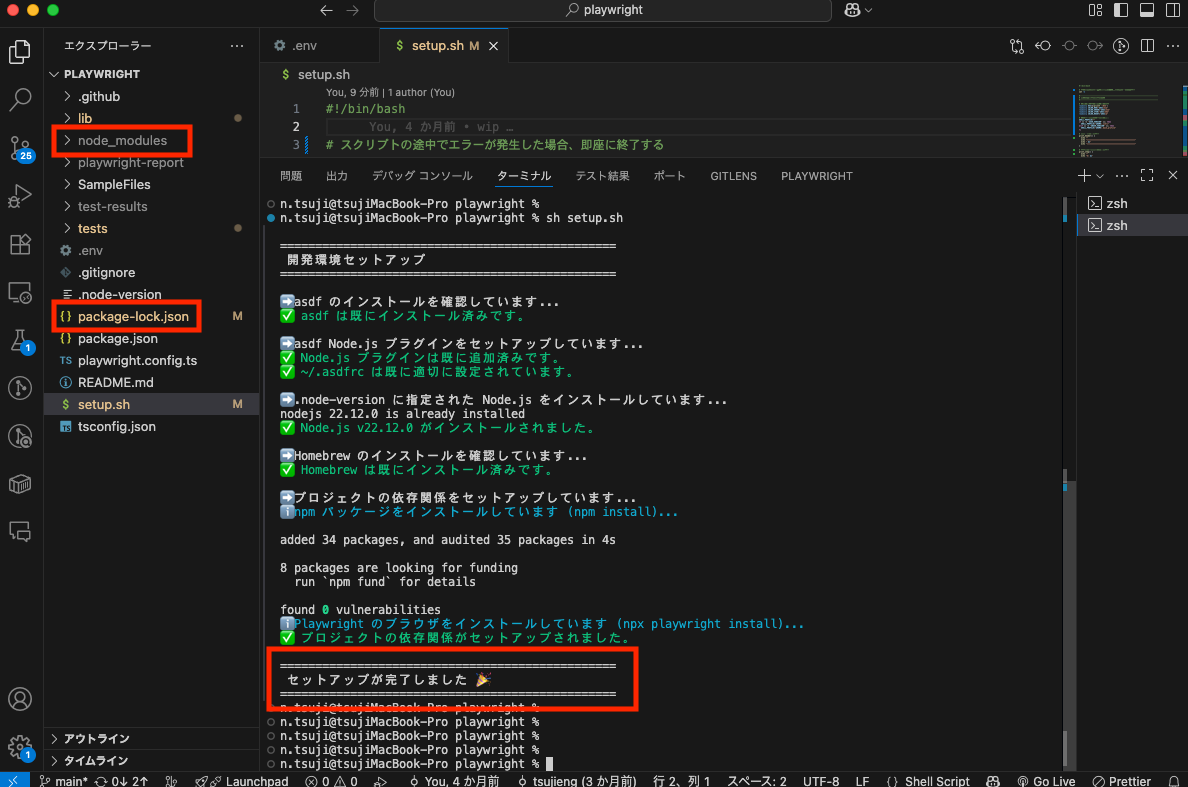Viewport: 1188px width, 787px height.
Task: Expand the node_modules folder
Action: pyautogui.click(x=122, y=141)
